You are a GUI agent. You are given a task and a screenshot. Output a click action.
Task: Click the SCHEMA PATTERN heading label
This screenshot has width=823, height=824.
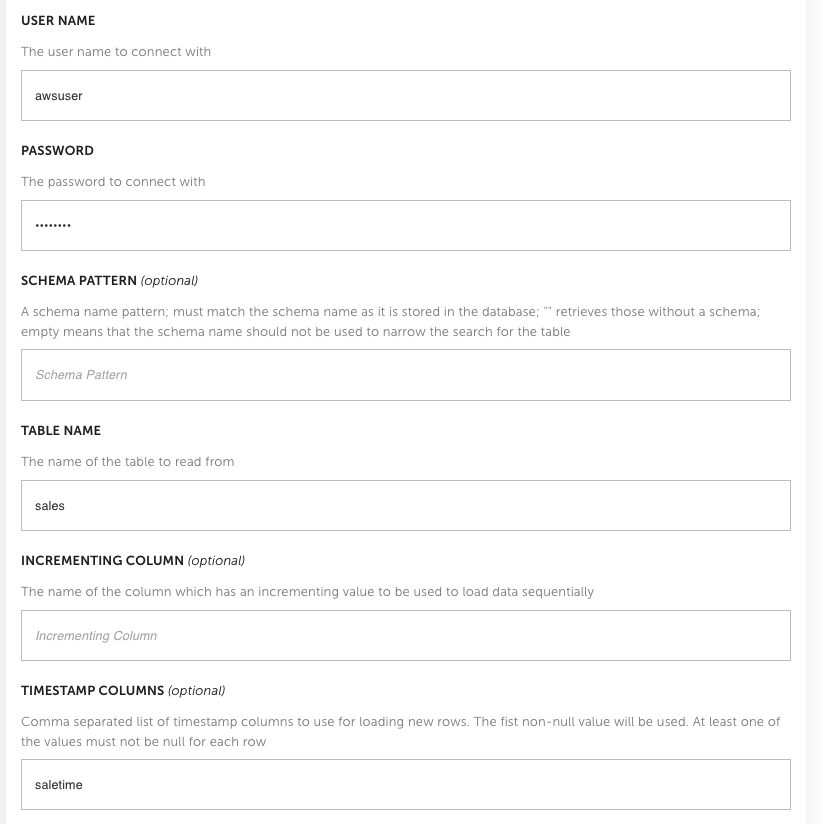click(x=79, y=281)
